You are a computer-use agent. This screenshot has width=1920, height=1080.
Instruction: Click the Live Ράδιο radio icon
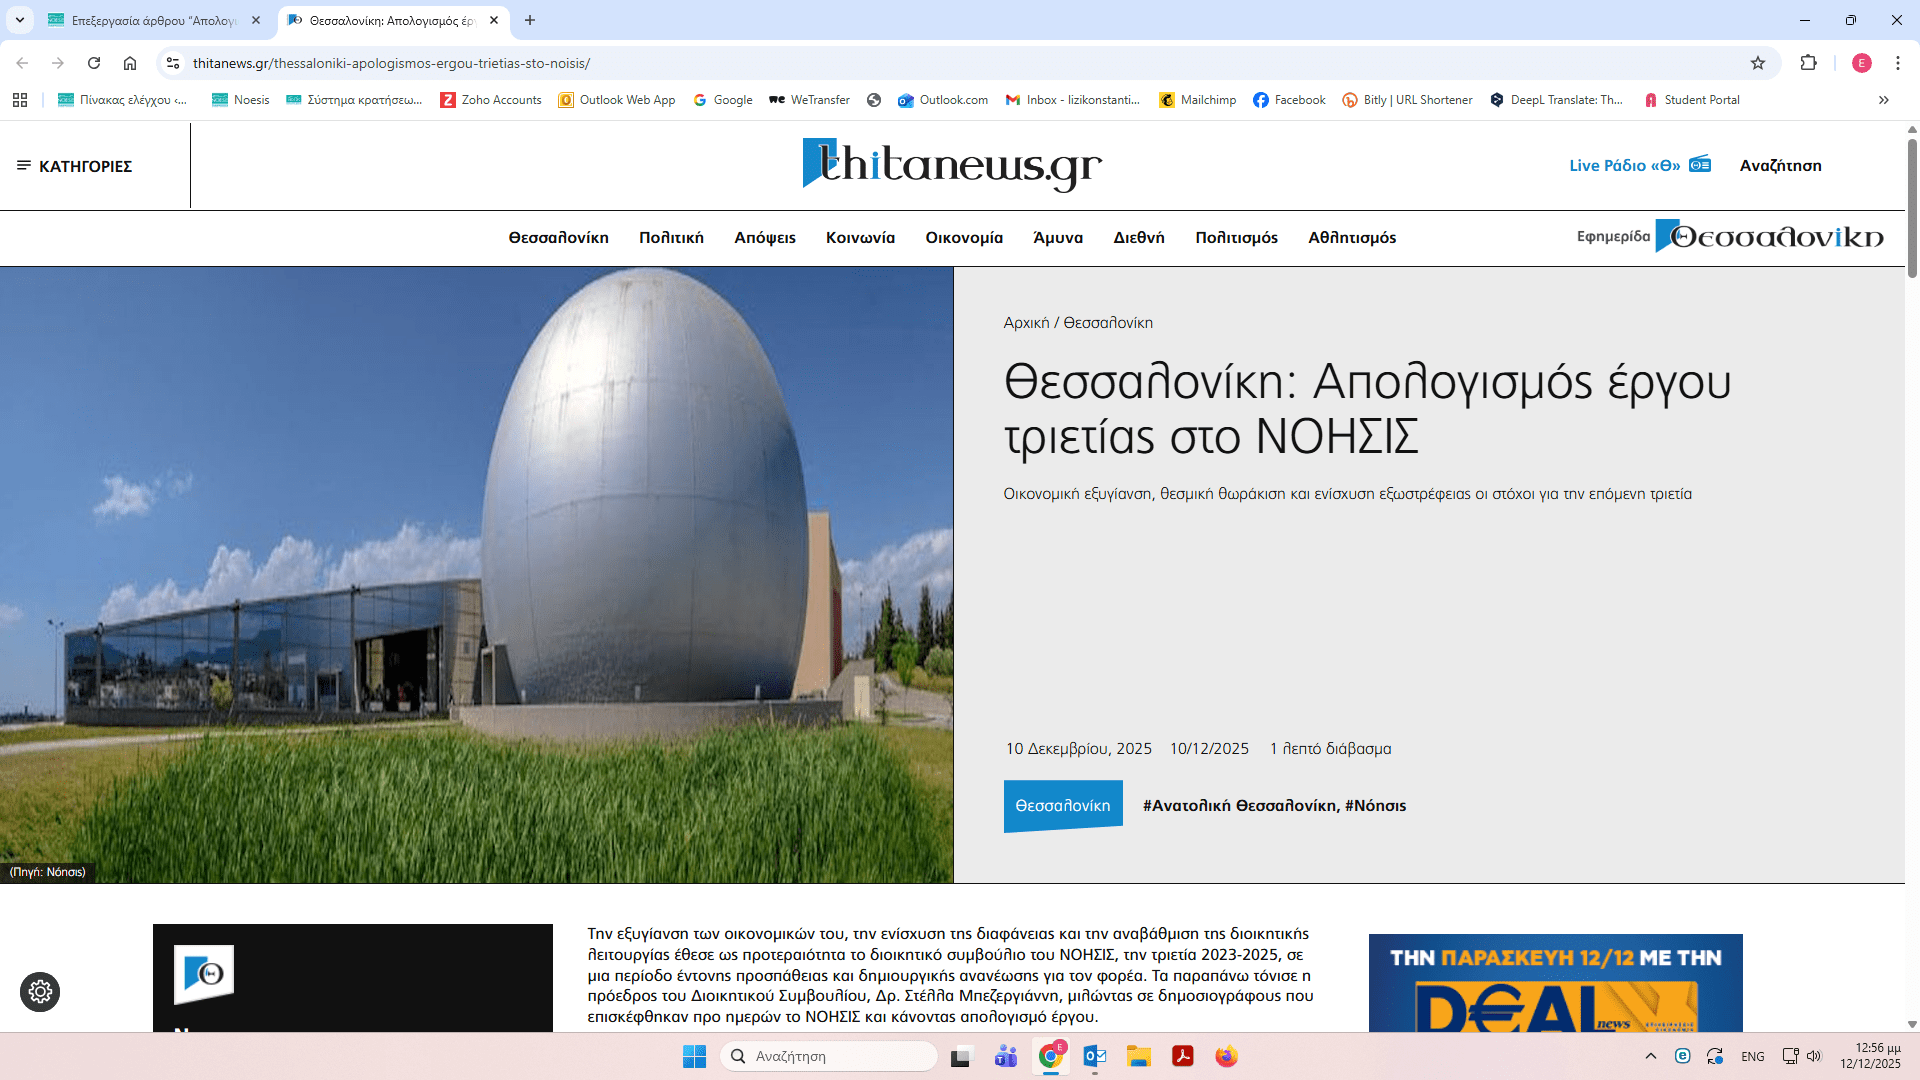[1700, 165]
